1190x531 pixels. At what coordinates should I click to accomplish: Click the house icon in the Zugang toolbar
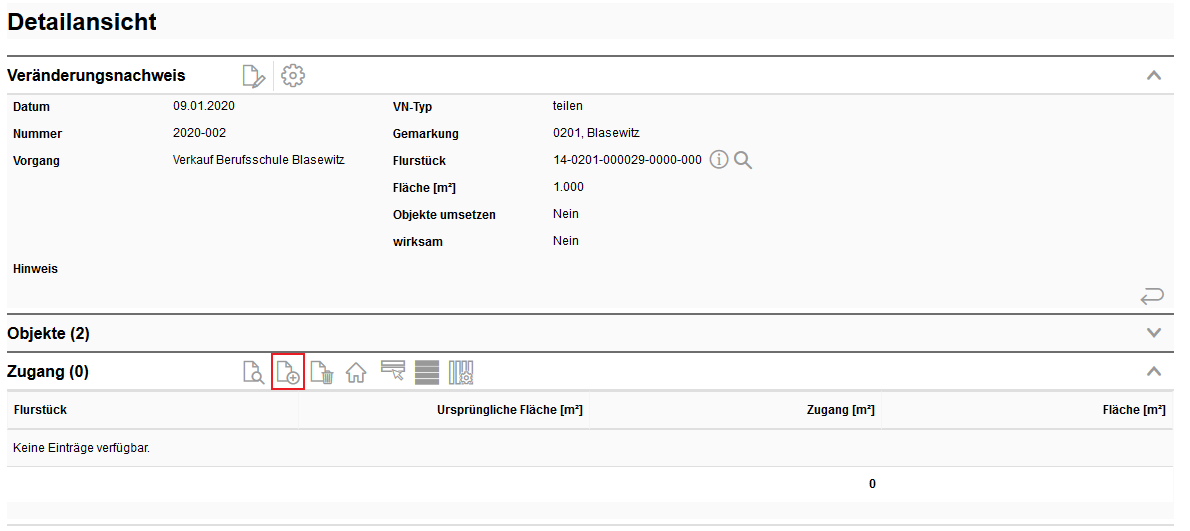pyautogui.click(x=356, y=373)
